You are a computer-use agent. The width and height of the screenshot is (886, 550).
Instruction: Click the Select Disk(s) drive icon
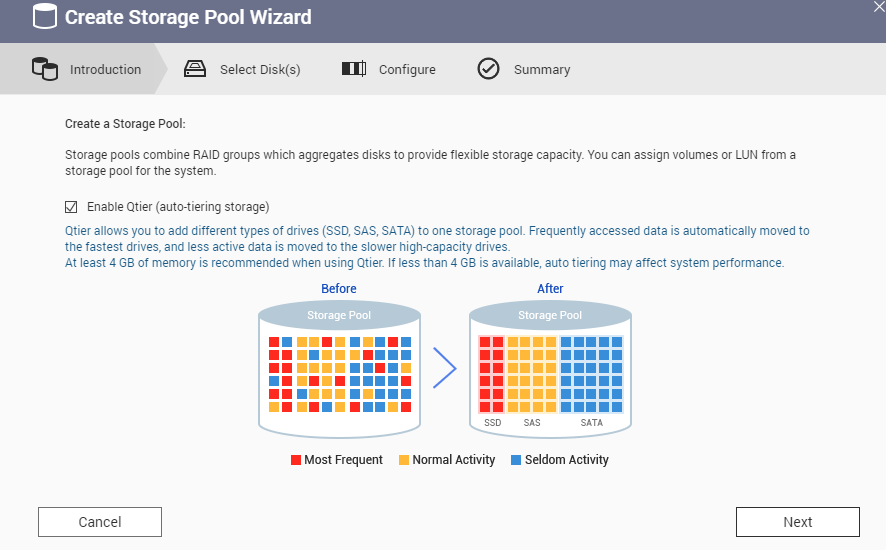(x=195, y=69)
